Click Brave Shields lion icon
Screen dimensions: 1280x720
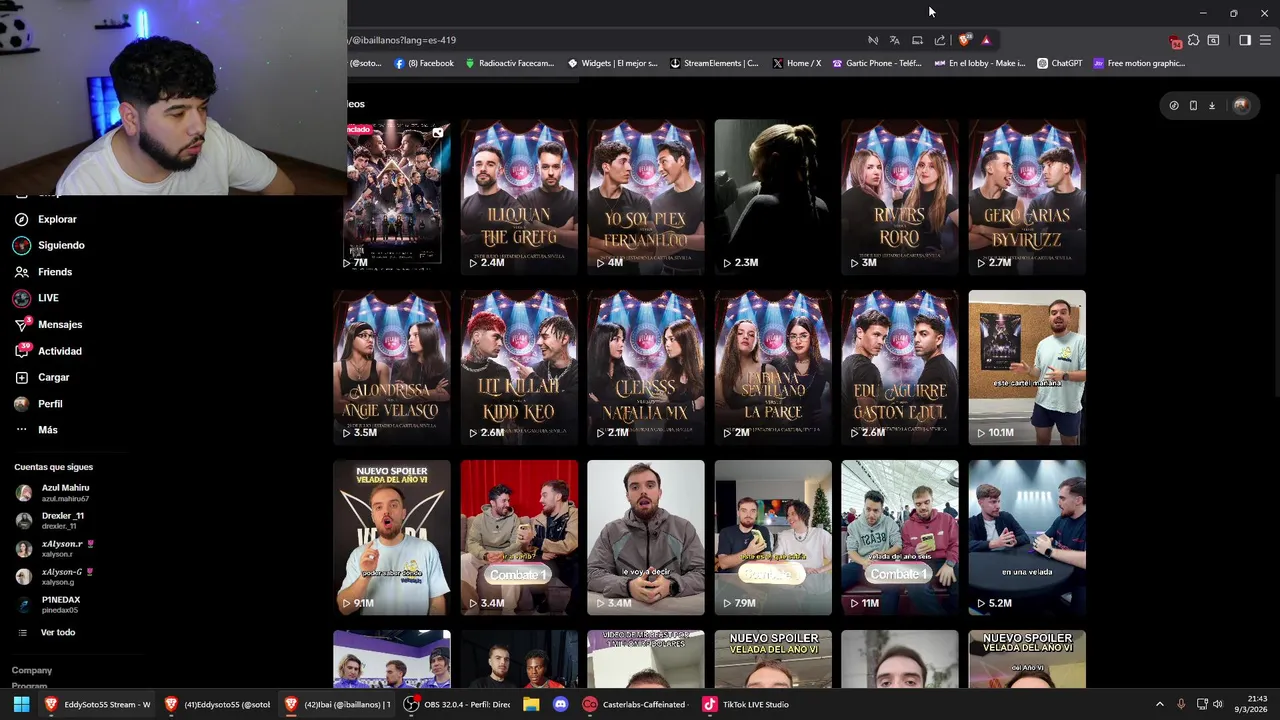[964, 40]
